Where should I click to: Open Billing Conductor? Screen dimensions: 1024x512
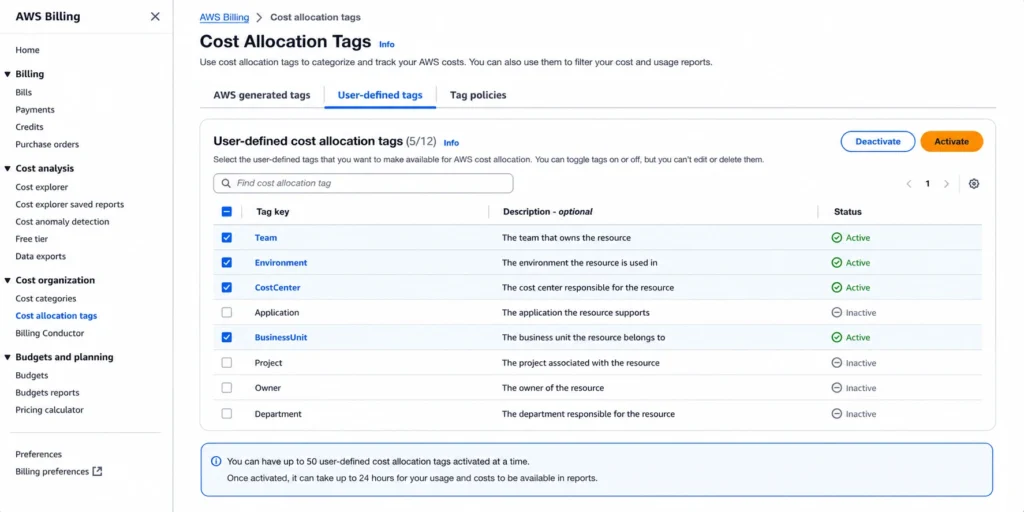tap(50, 333)
